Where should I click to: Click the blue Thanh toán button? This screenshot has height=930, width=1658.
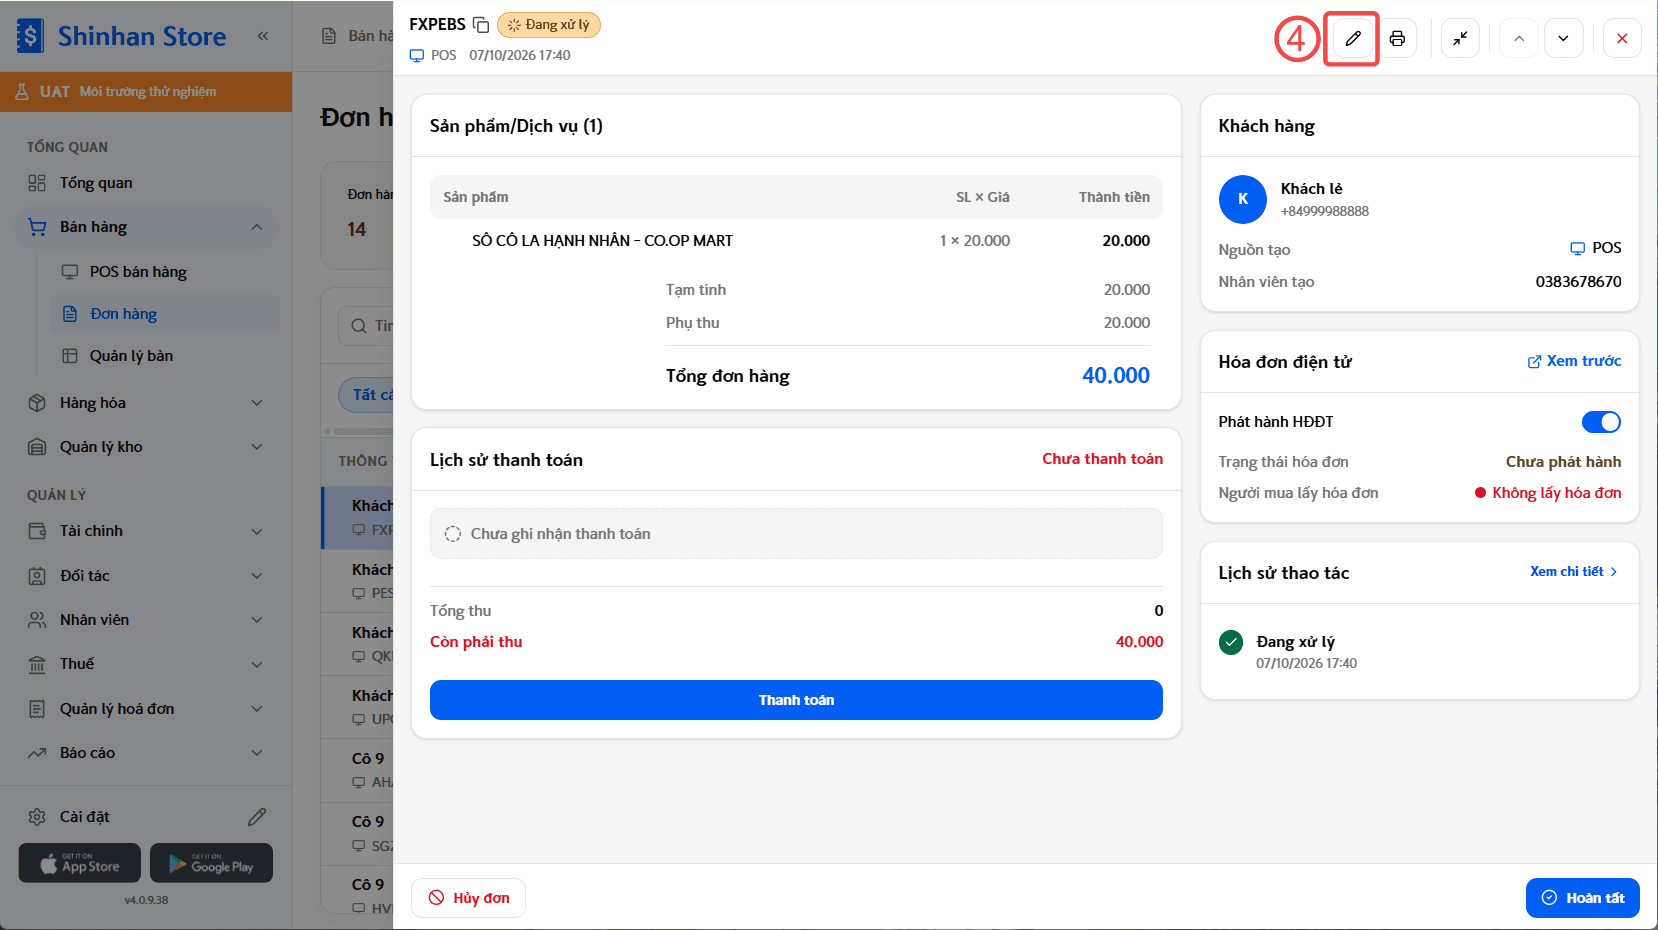coord(796,700)
